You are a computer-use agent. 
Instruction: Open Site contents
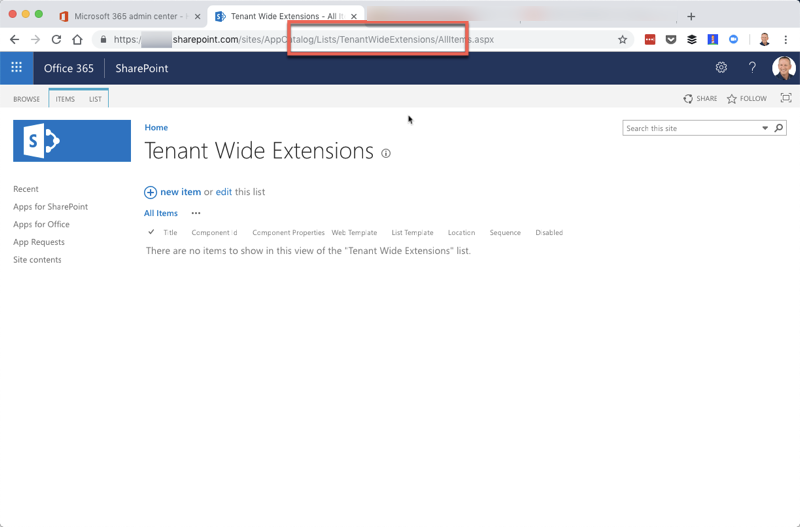click(37, 260)
